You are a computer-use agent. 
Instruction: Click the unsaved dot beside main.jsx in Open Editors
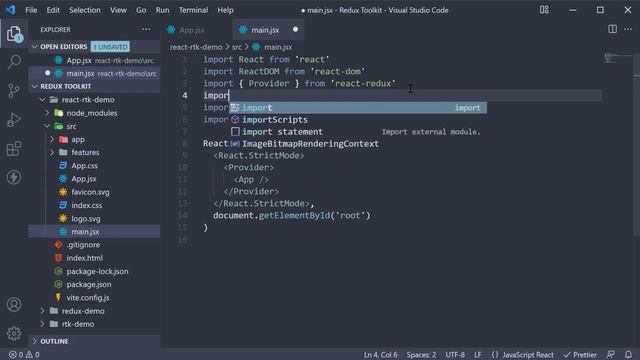coord(47,73)
